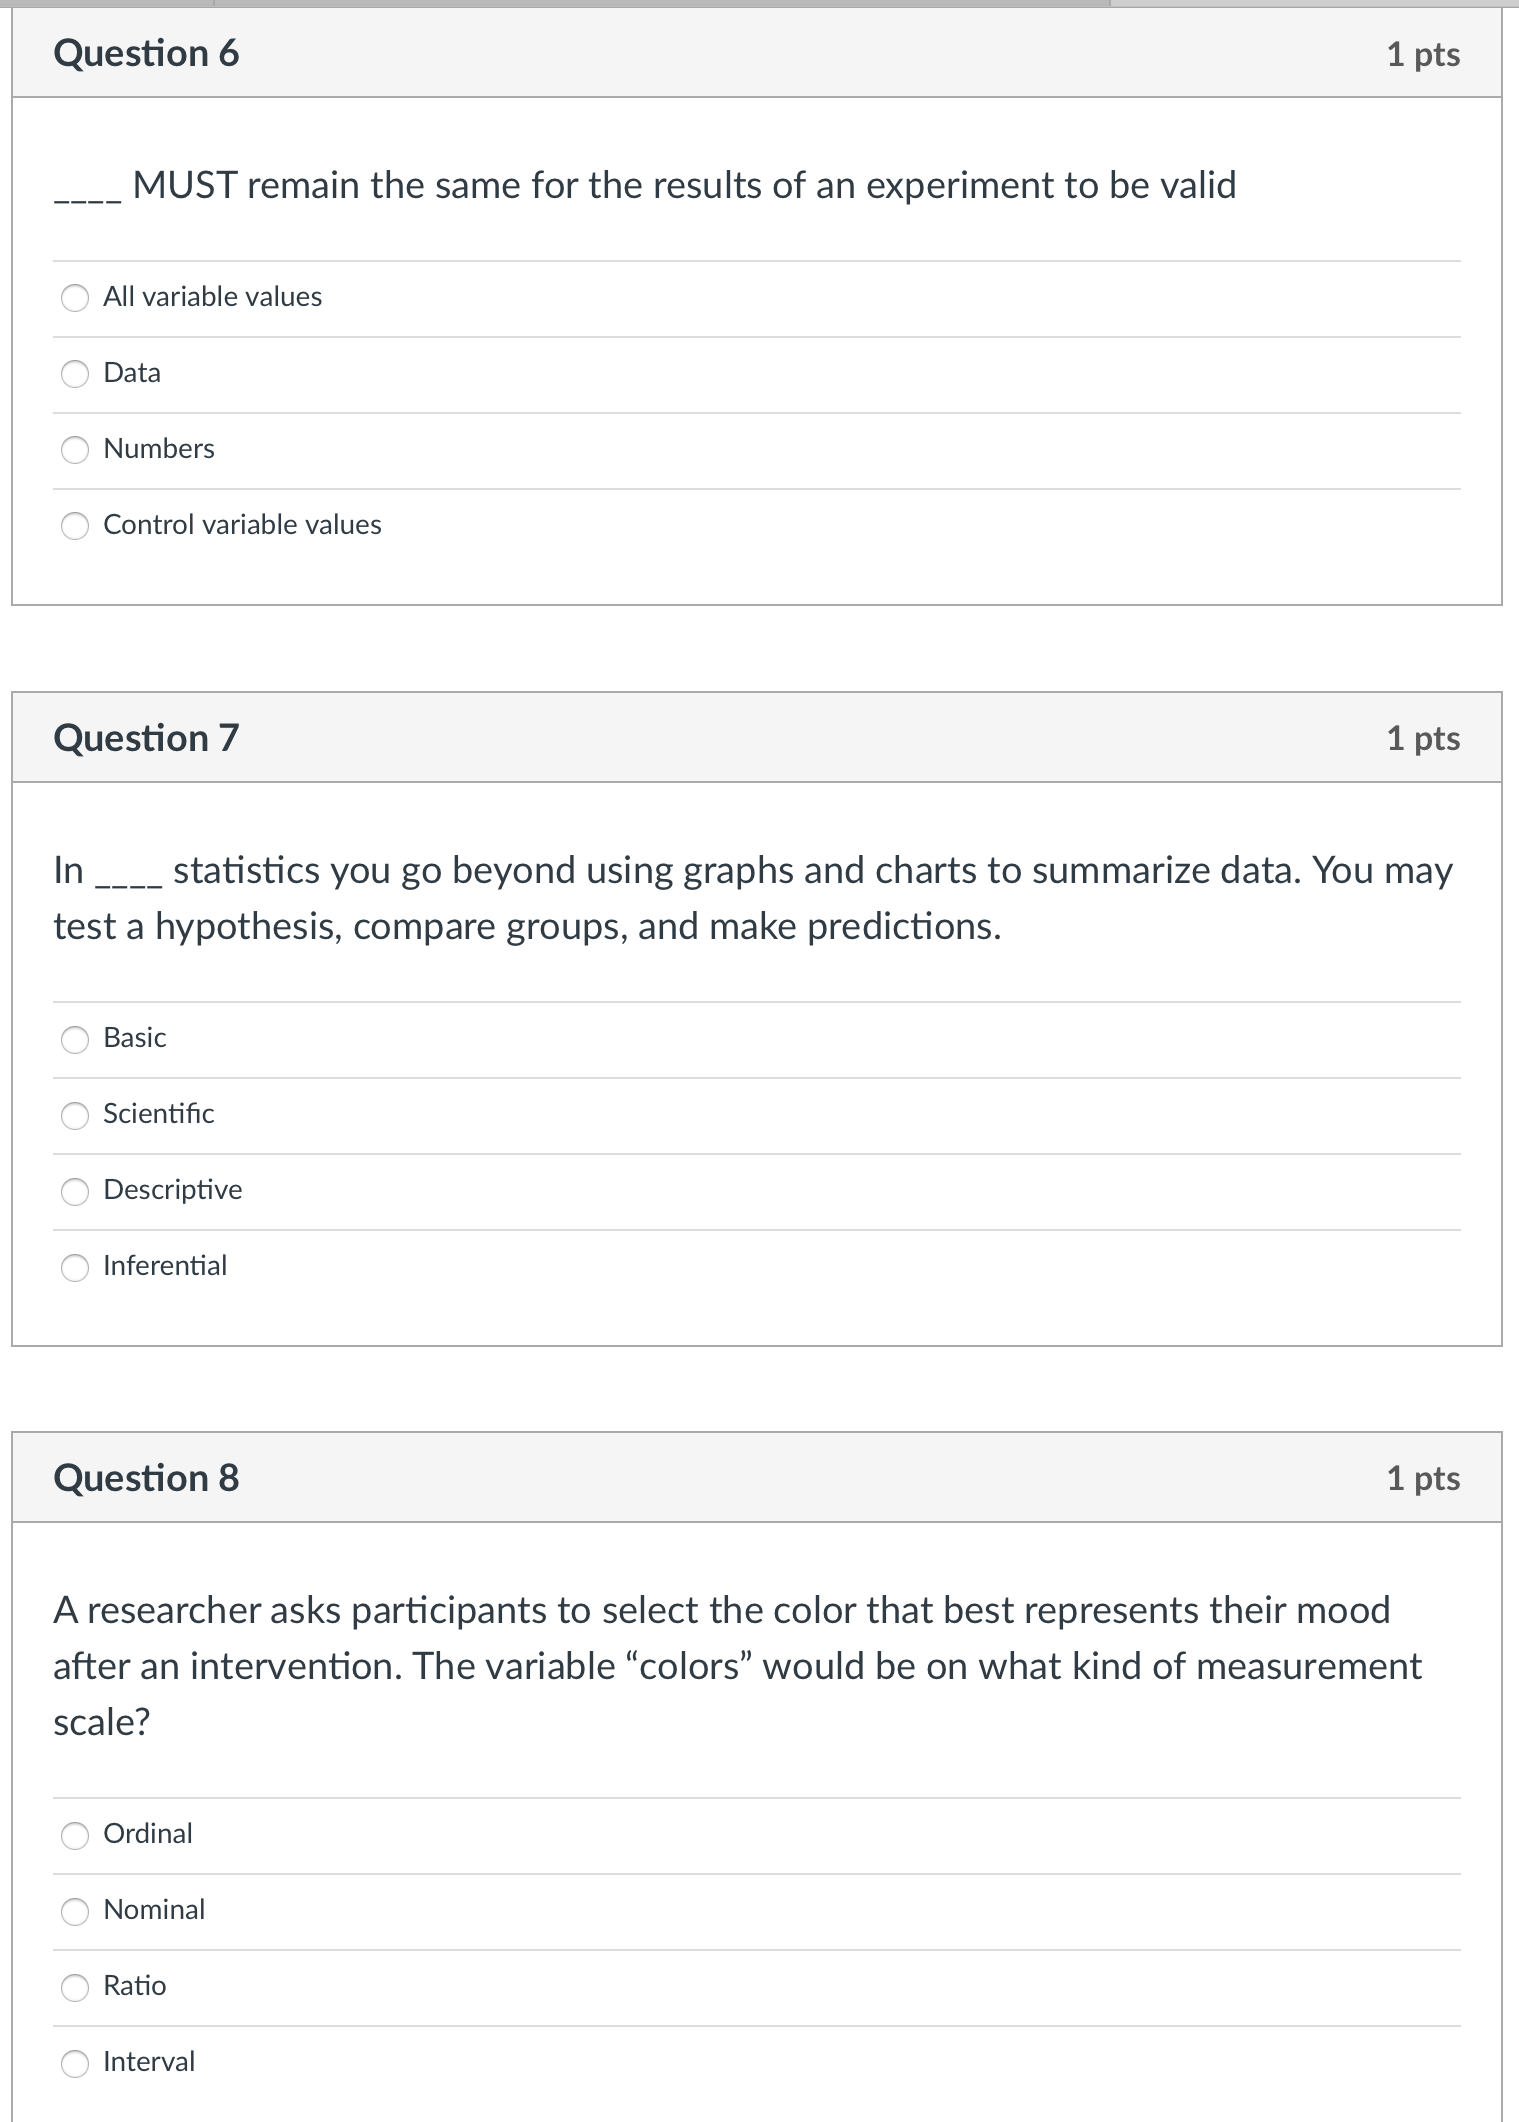
Task: Select "All variable values" for Question 6
Action: coord(75,297)
